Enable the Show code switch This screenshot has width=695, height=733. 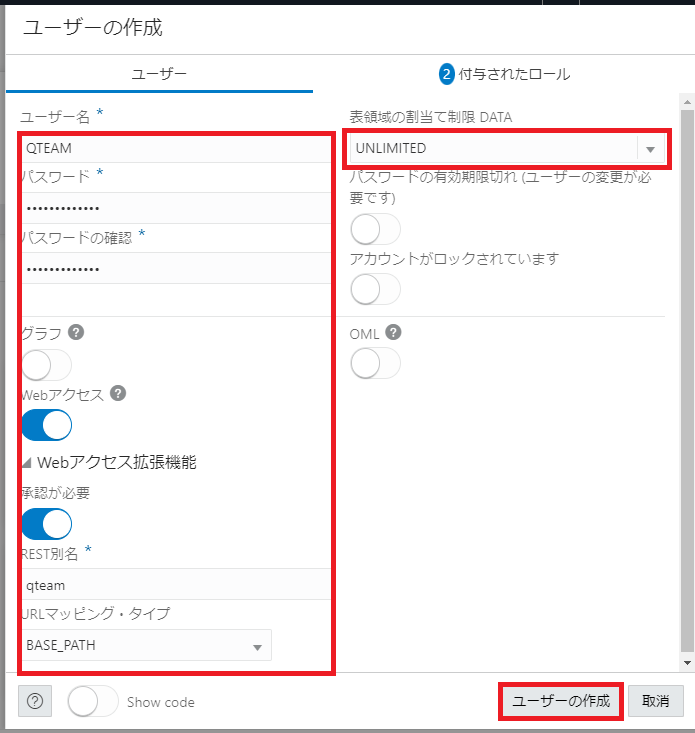pos(93,701)
